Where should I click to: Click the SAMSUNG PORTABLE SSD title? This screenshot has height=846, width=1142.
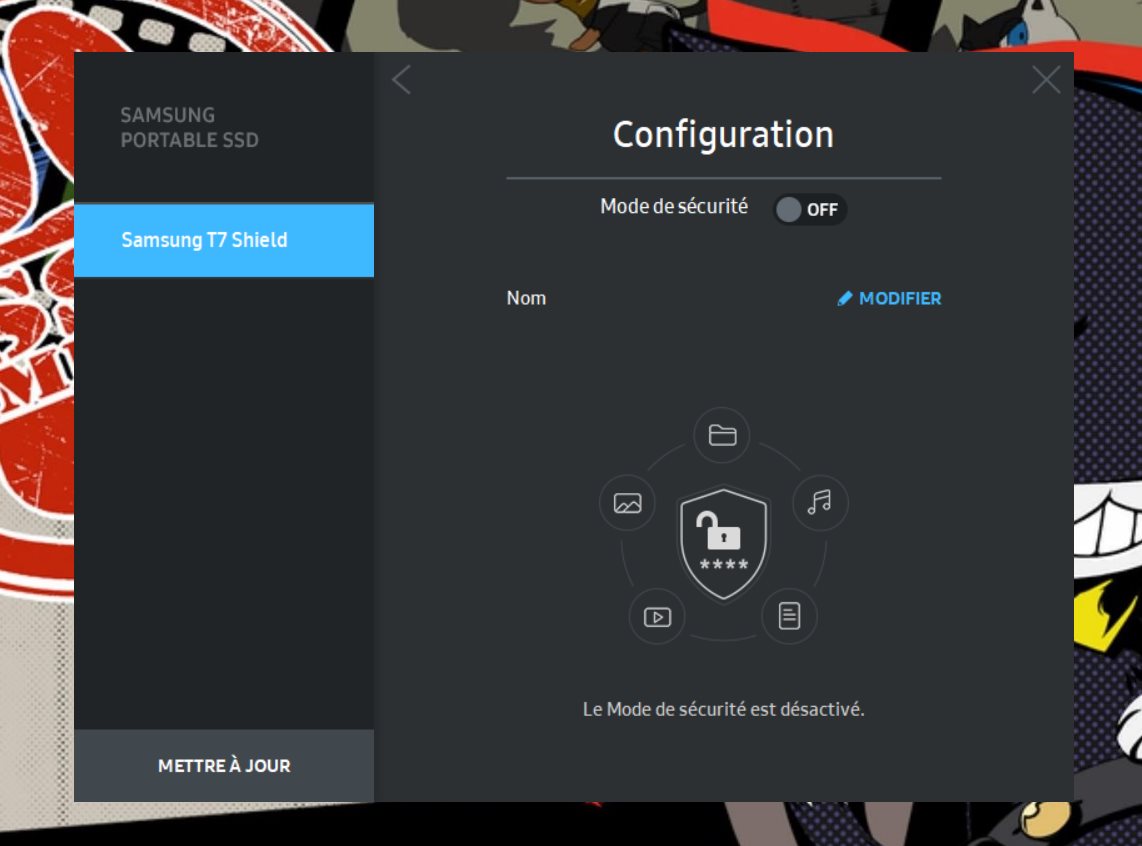[189, 127]
